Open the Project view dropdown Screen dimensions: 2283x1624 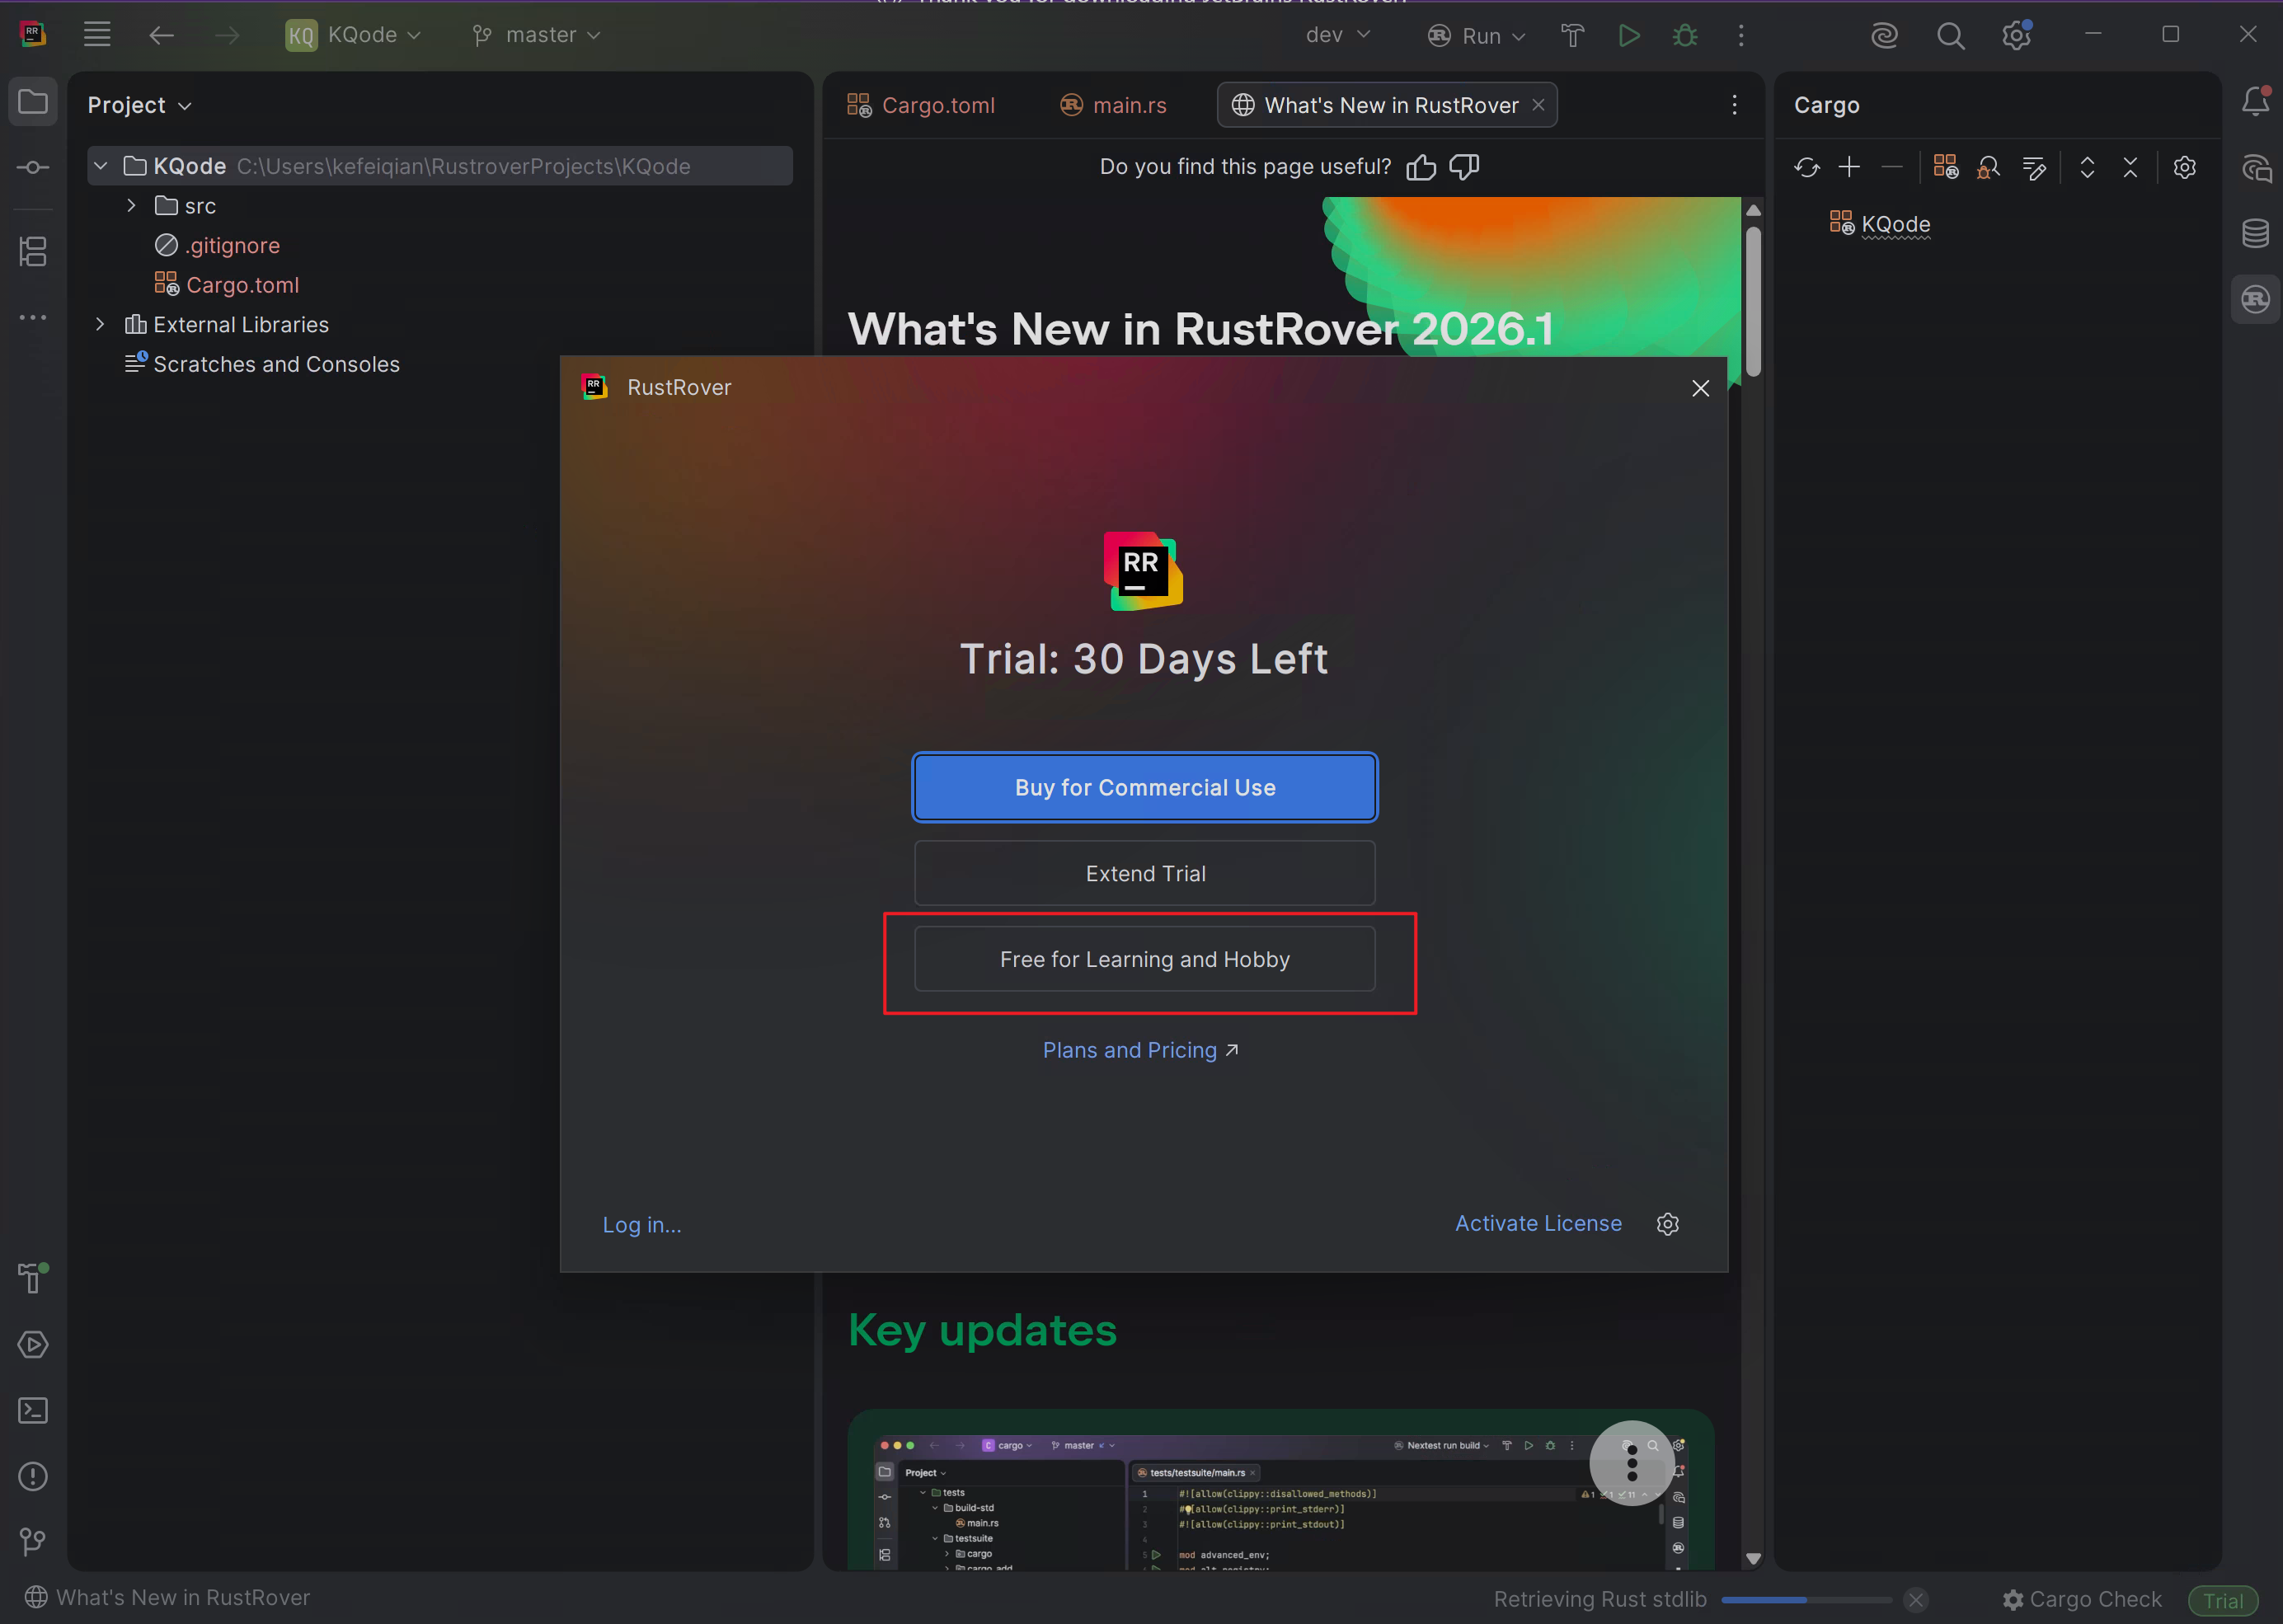(139, 105)
